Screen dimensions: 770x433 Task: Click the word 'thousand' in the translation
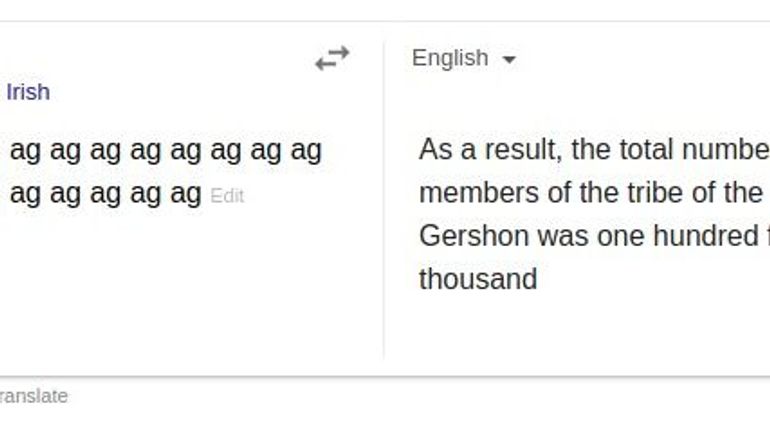(478, 279)
